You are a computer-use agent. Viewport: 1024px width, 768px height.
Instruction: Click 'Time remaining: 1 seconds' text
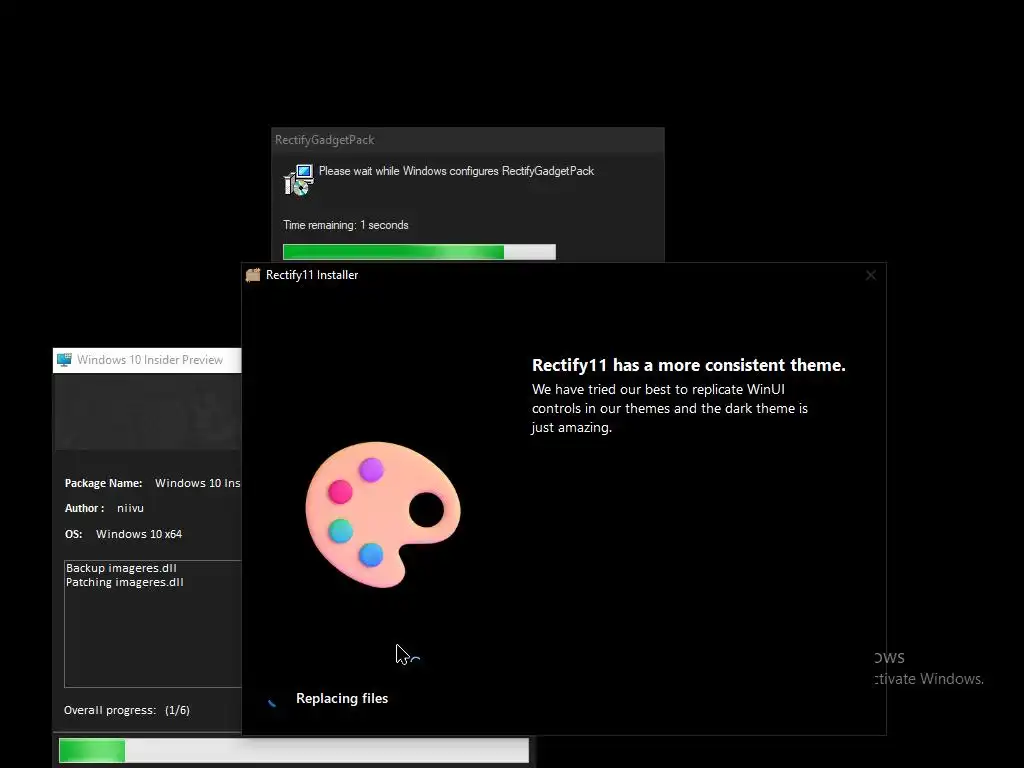point(345,225)
